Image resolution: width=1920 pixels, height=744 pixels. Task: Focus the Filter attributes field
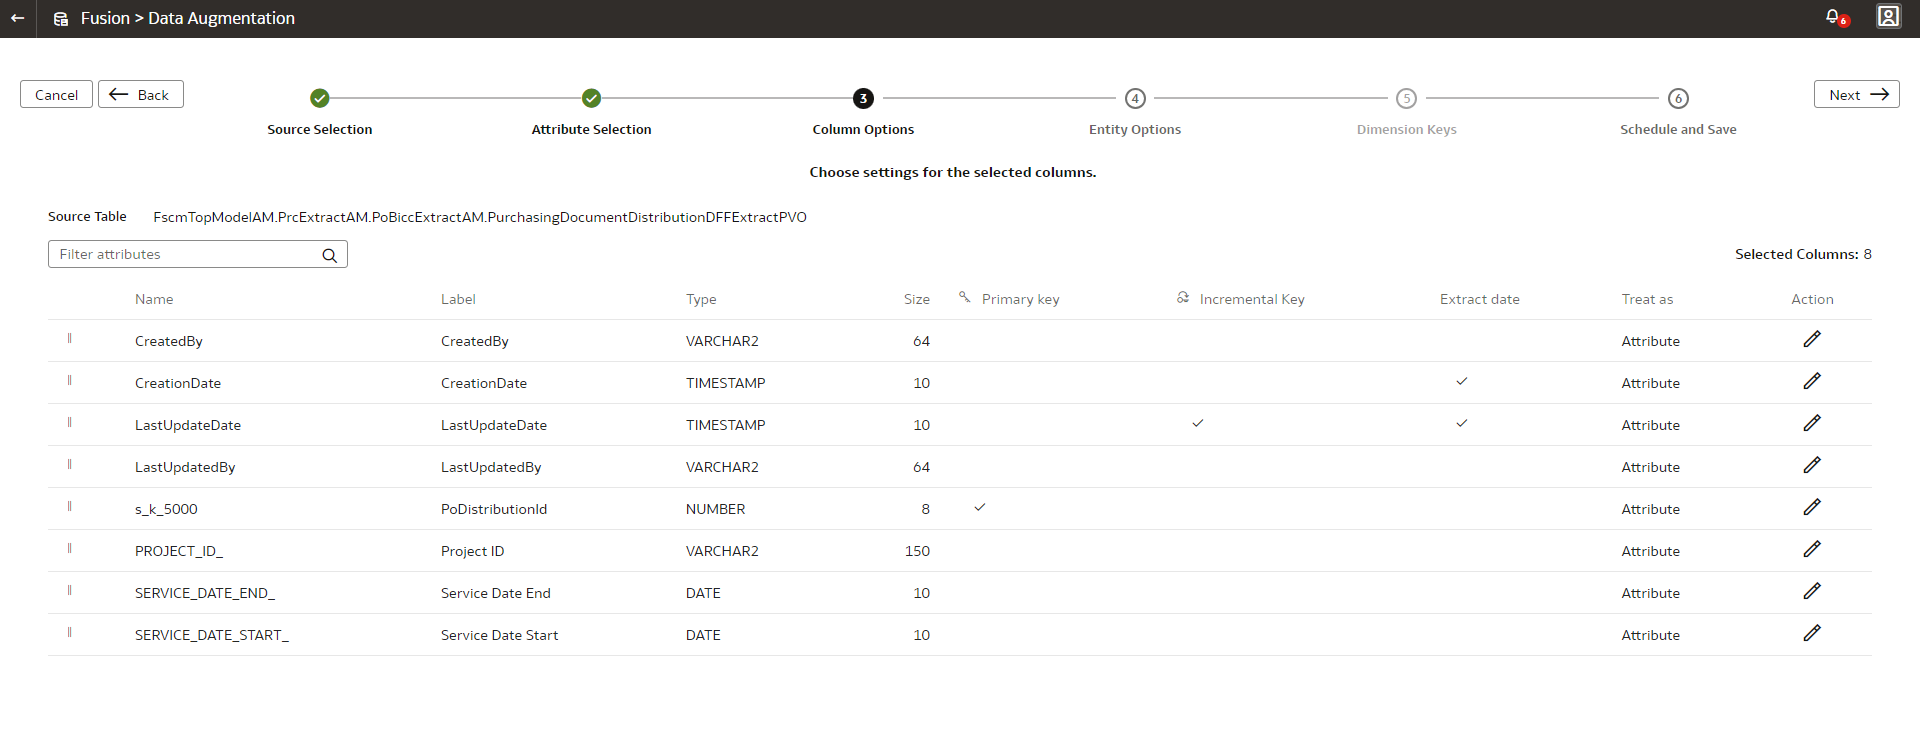185,255
